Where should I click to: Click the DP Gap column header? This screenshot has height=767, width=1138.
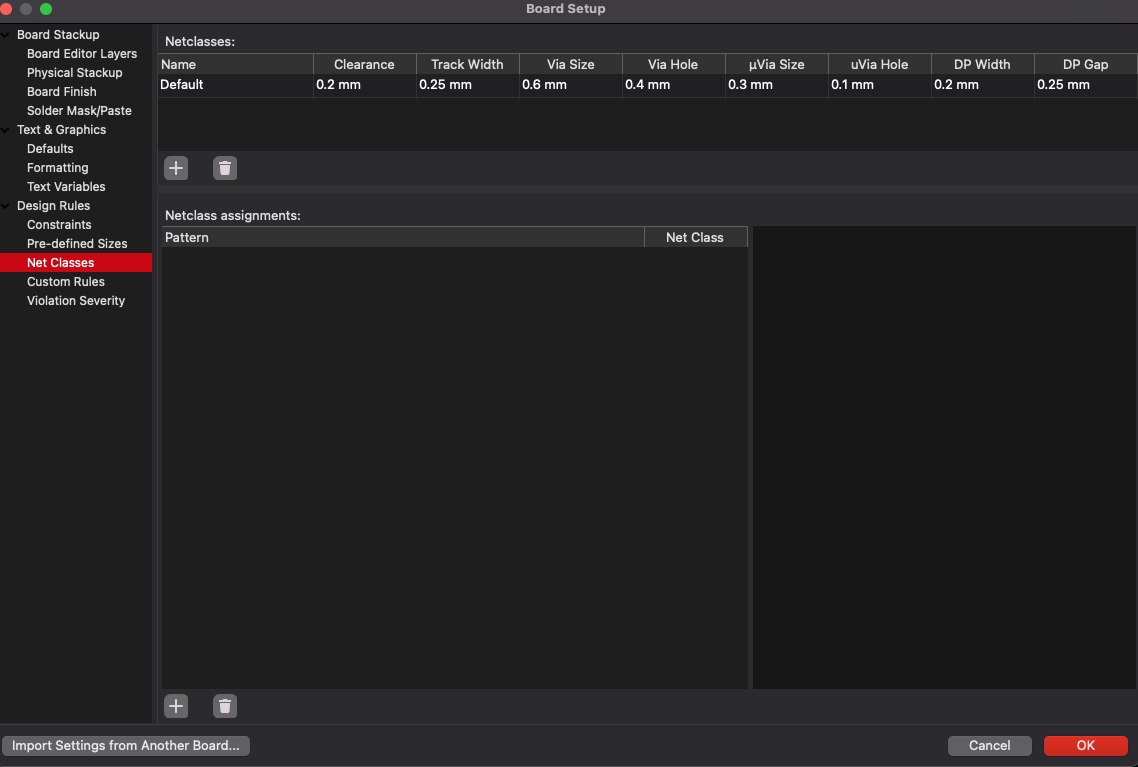coord(1086,65)
